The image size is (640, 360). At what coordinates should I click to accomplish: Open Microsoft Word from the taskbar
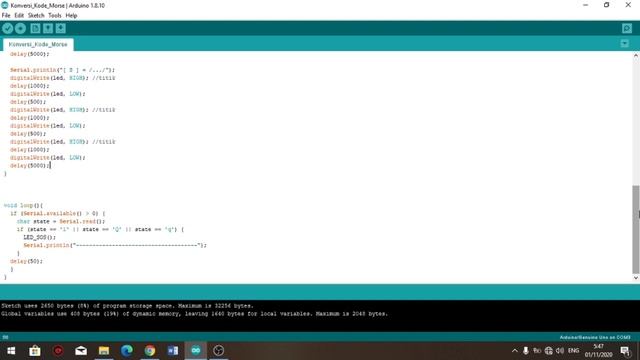pyautogui.click(x=173, y=351)
